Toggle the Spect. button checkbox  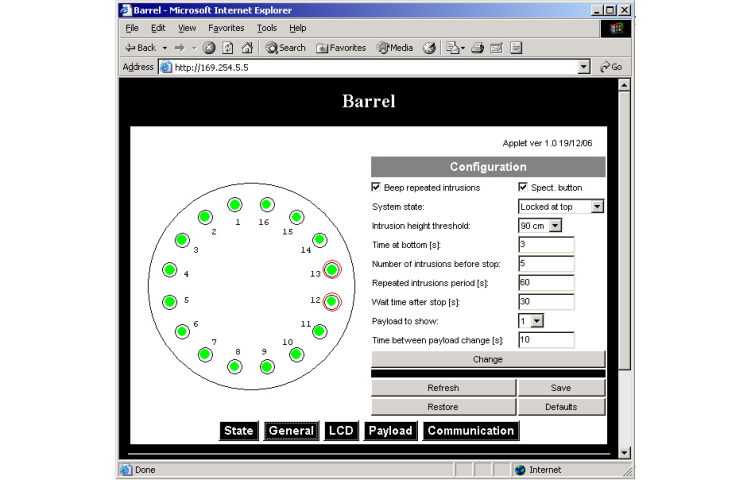click(x=523, y=187)
